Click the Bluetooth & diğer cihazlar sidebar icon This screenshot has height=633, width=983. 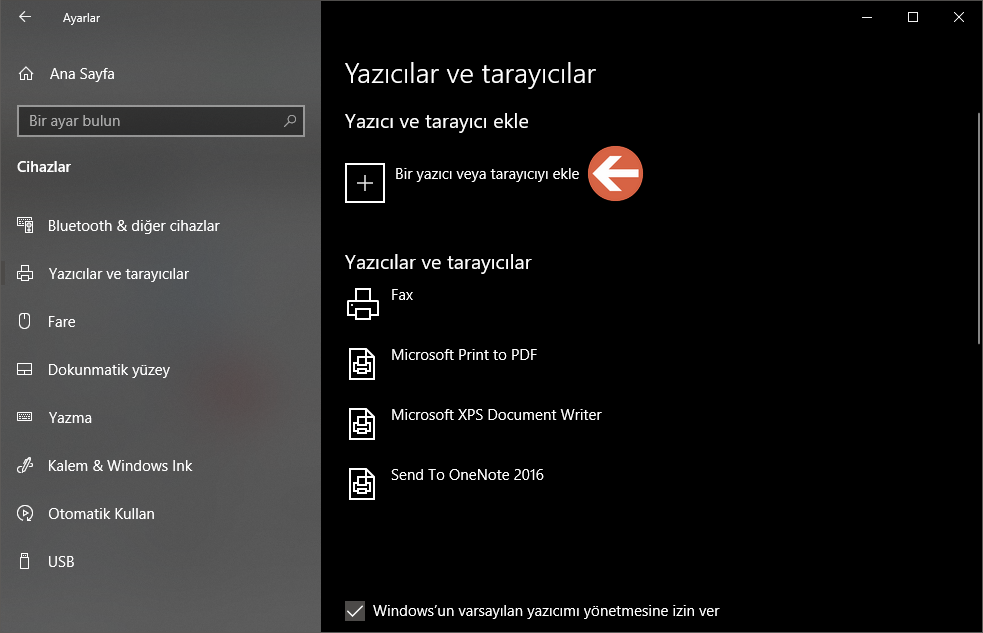coord(24,225)
